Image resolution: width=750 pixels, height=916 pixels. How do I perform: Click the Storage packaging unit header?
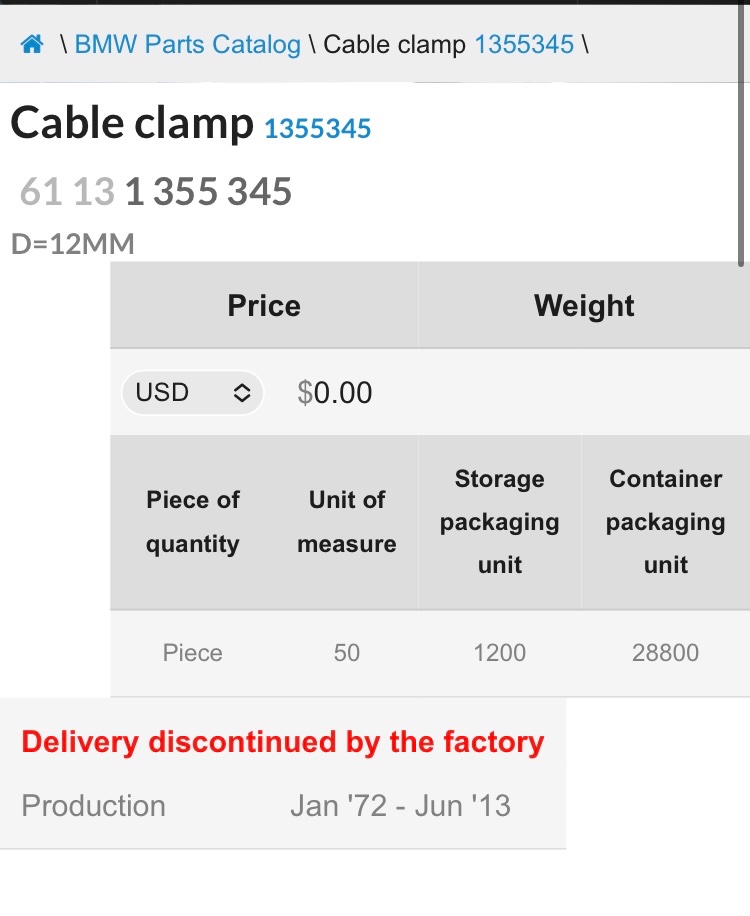click(x=499, y=522)
